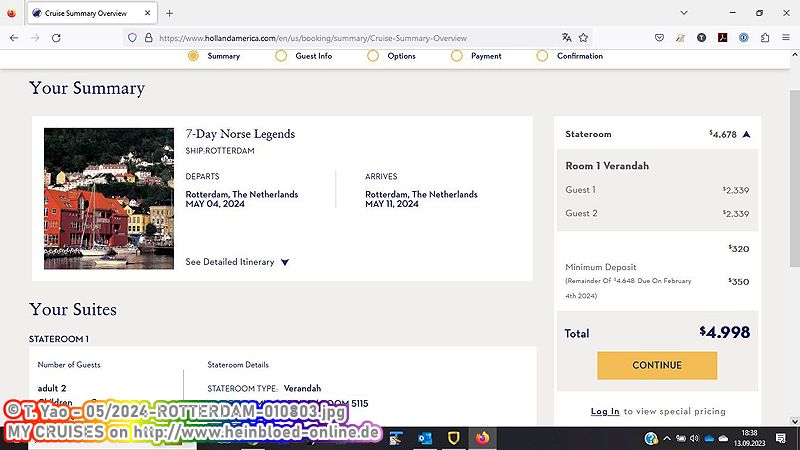
Task: Select the Options step circle
Action: point(373,56)
